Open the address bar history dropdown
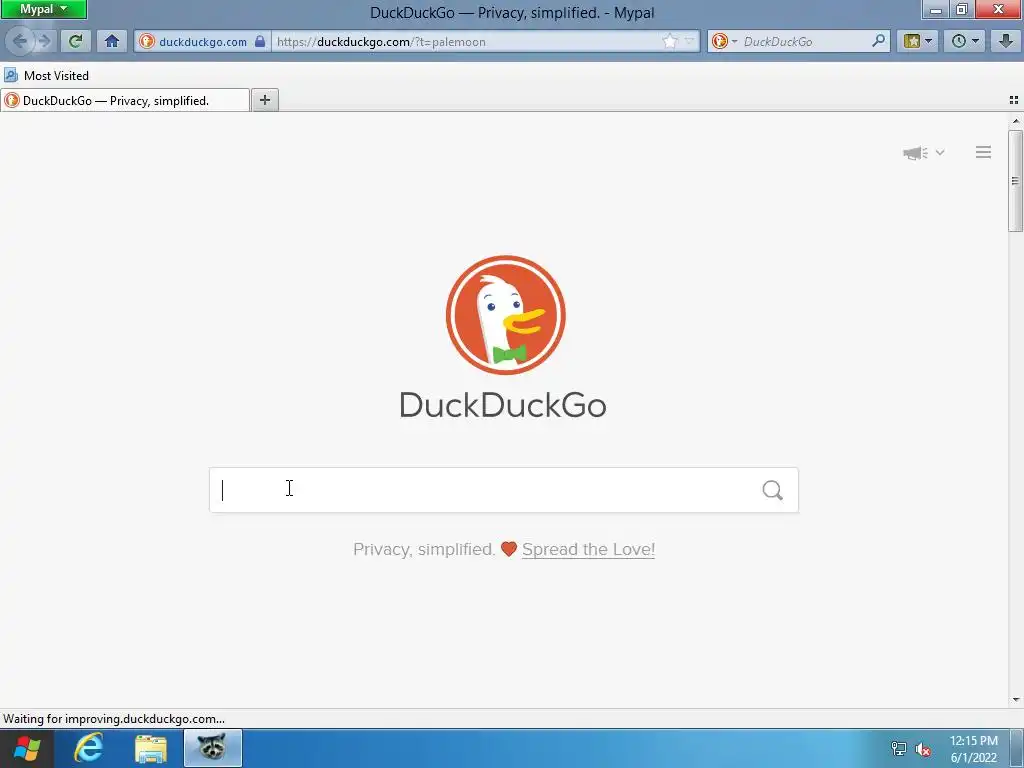The width and height of the screenshot is (1024, 768). click(x=689, y=41)
